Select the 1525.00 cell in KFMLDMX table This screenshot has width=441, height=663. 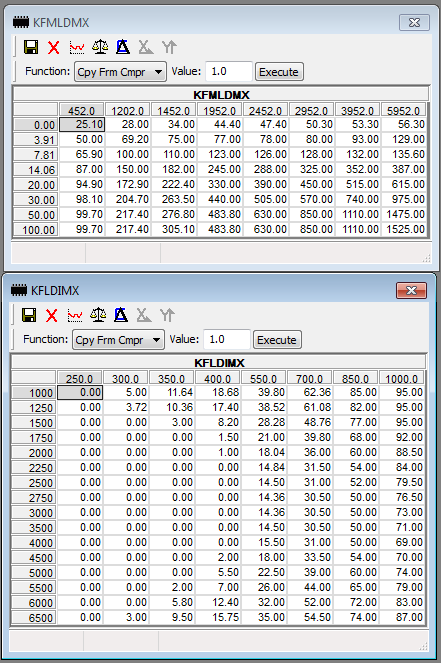coord(405,229)
